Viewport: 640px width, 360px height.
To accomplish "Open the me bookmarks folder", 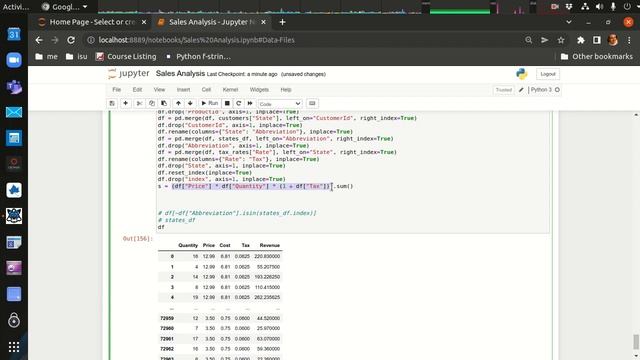I will (47, 56).
